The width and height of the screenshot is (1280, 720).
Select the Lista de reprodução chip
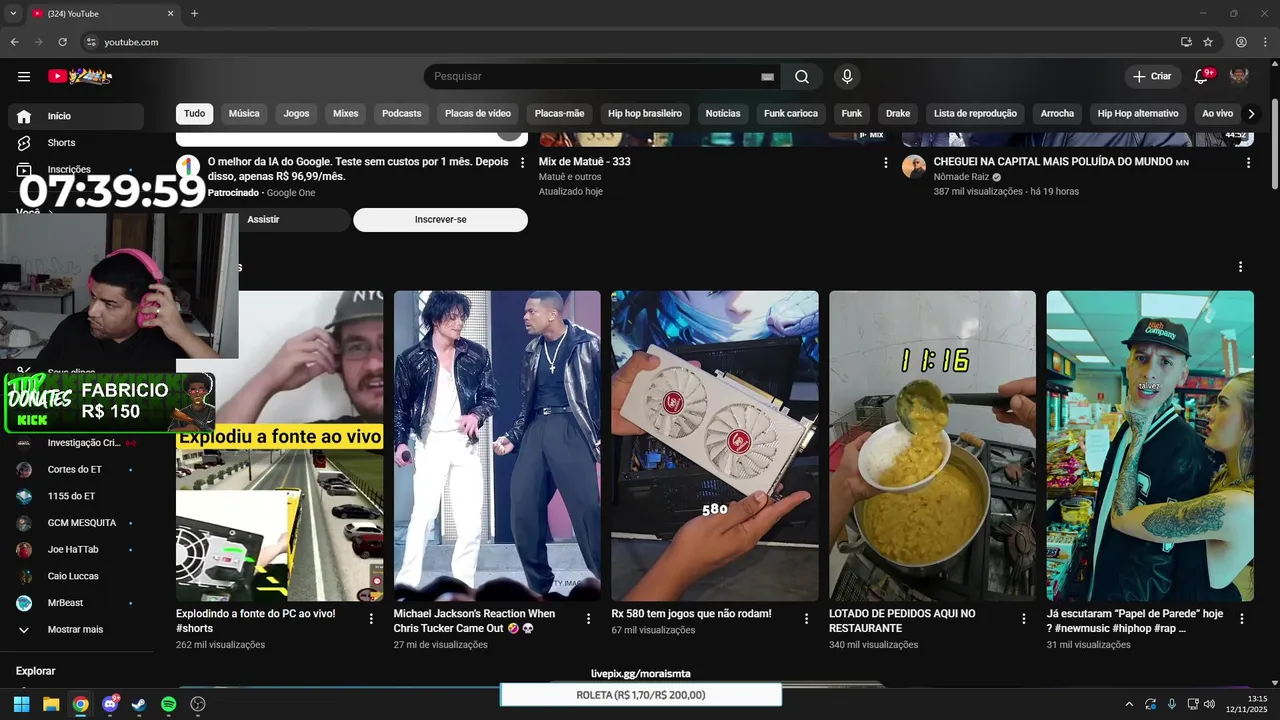click(x=975, y=114)
